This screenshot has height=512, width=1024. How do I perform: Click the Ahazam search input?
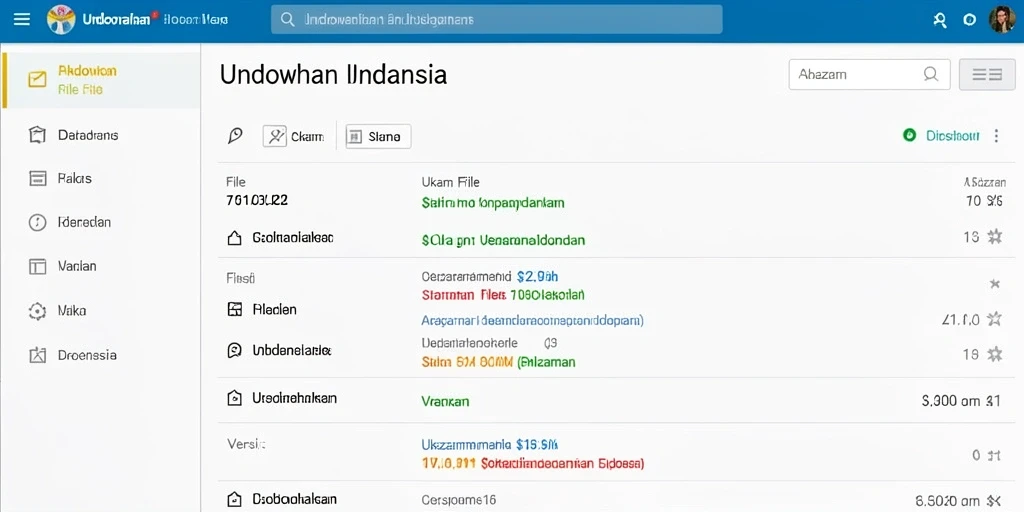click(869, 74)
